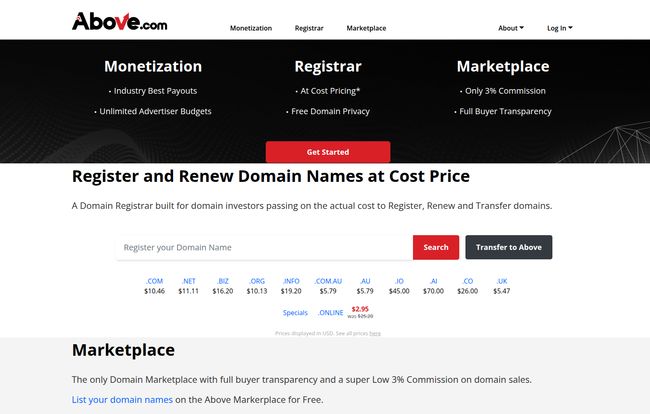The height and width of the screenshot is (414, 650).
Task: Click the Registrar heading in the banner
Action: 328,66
